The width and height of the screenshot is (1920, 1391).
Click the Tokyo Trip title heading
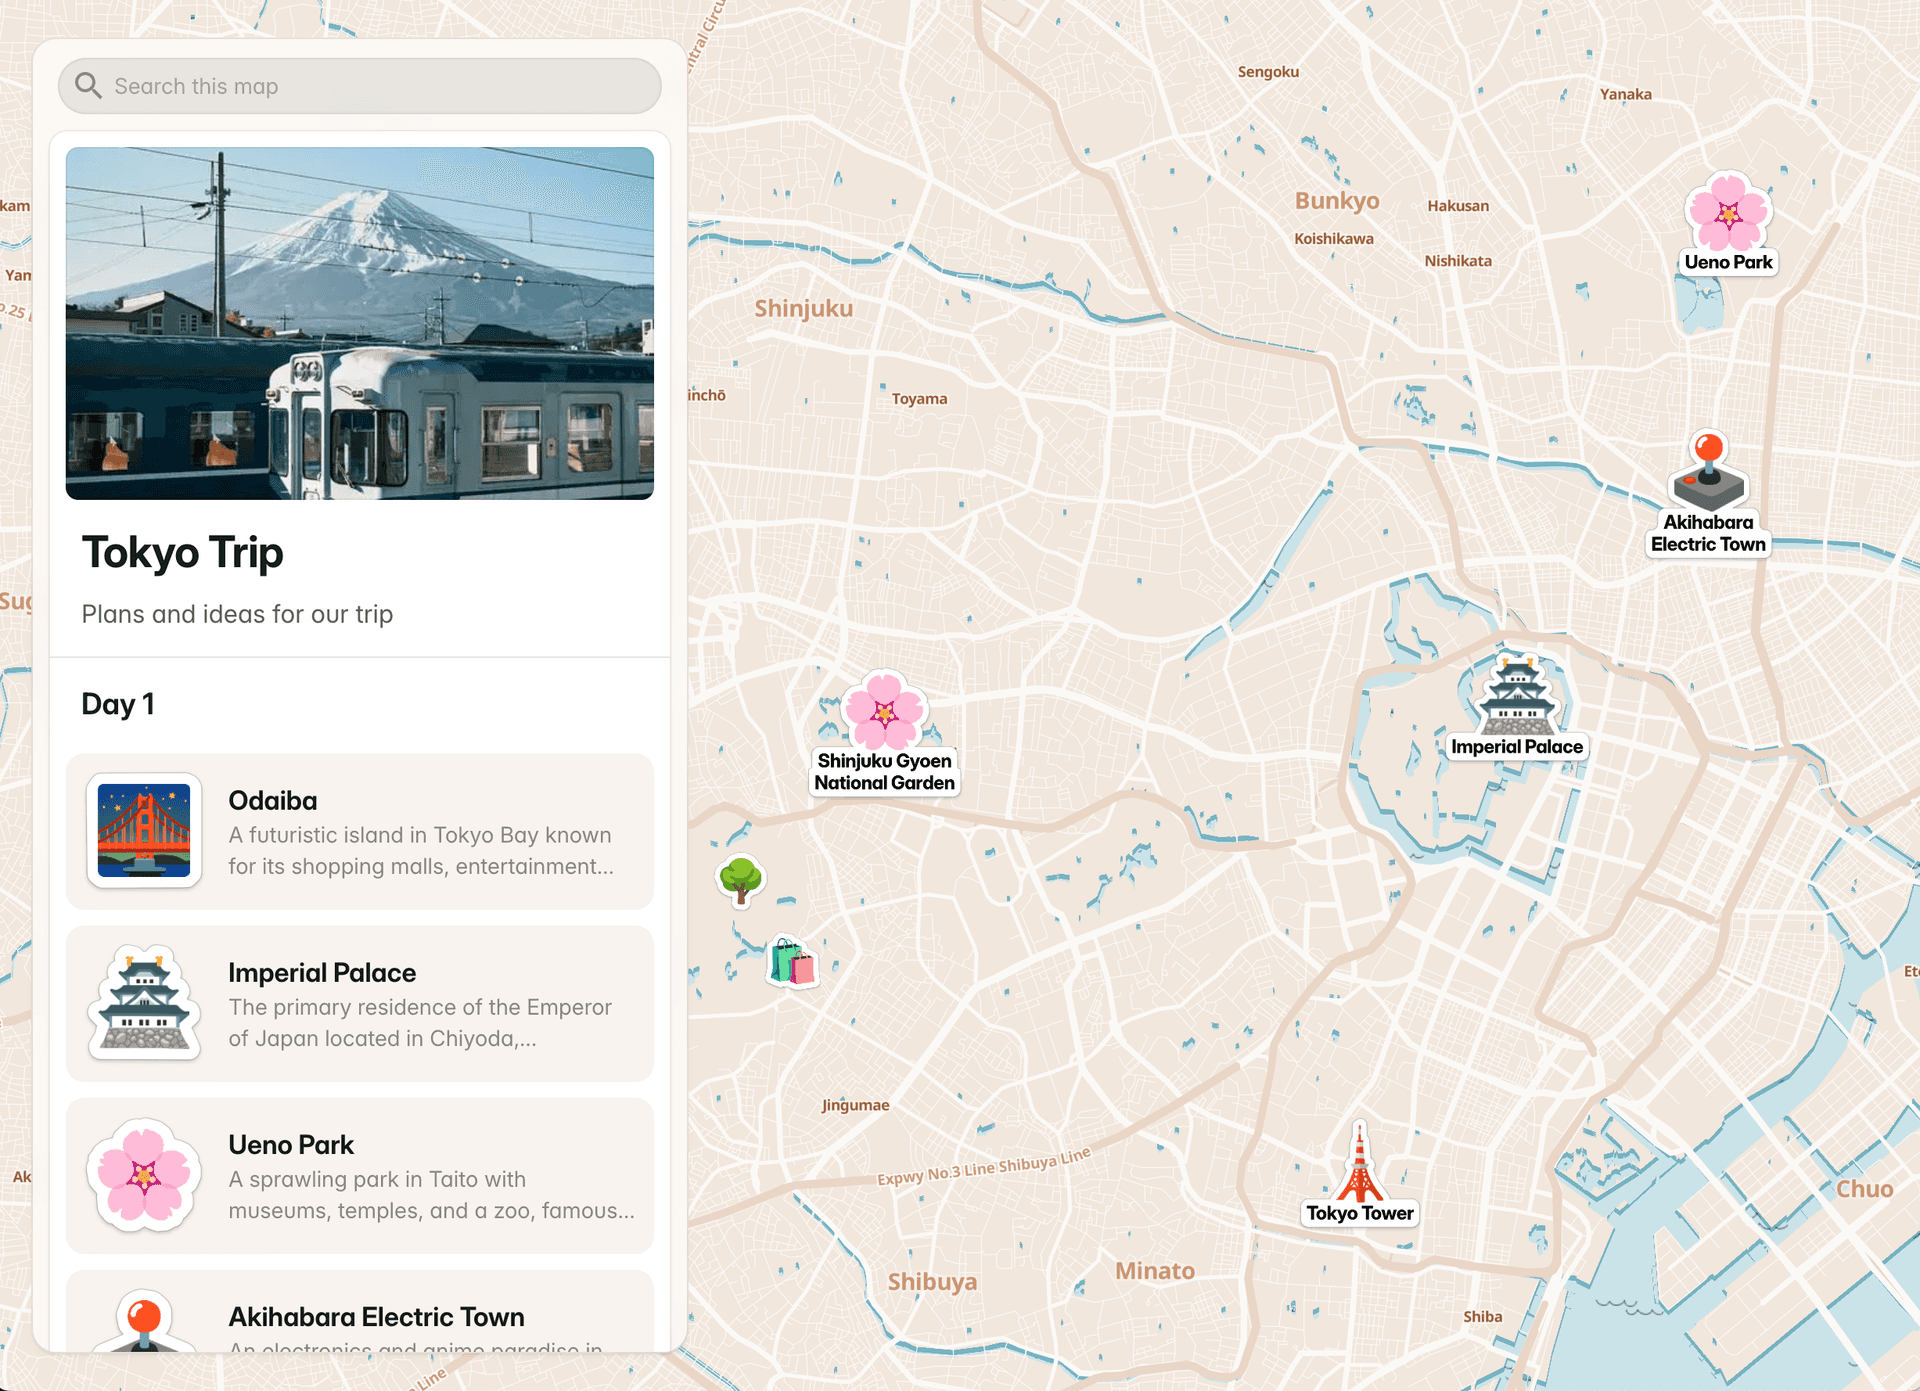click(x=183, y=553)
